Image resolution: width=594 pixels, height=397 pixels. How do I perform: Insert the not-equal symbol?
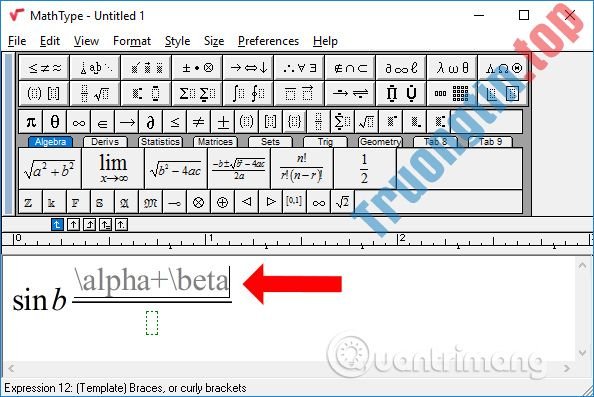click(199, 122)
